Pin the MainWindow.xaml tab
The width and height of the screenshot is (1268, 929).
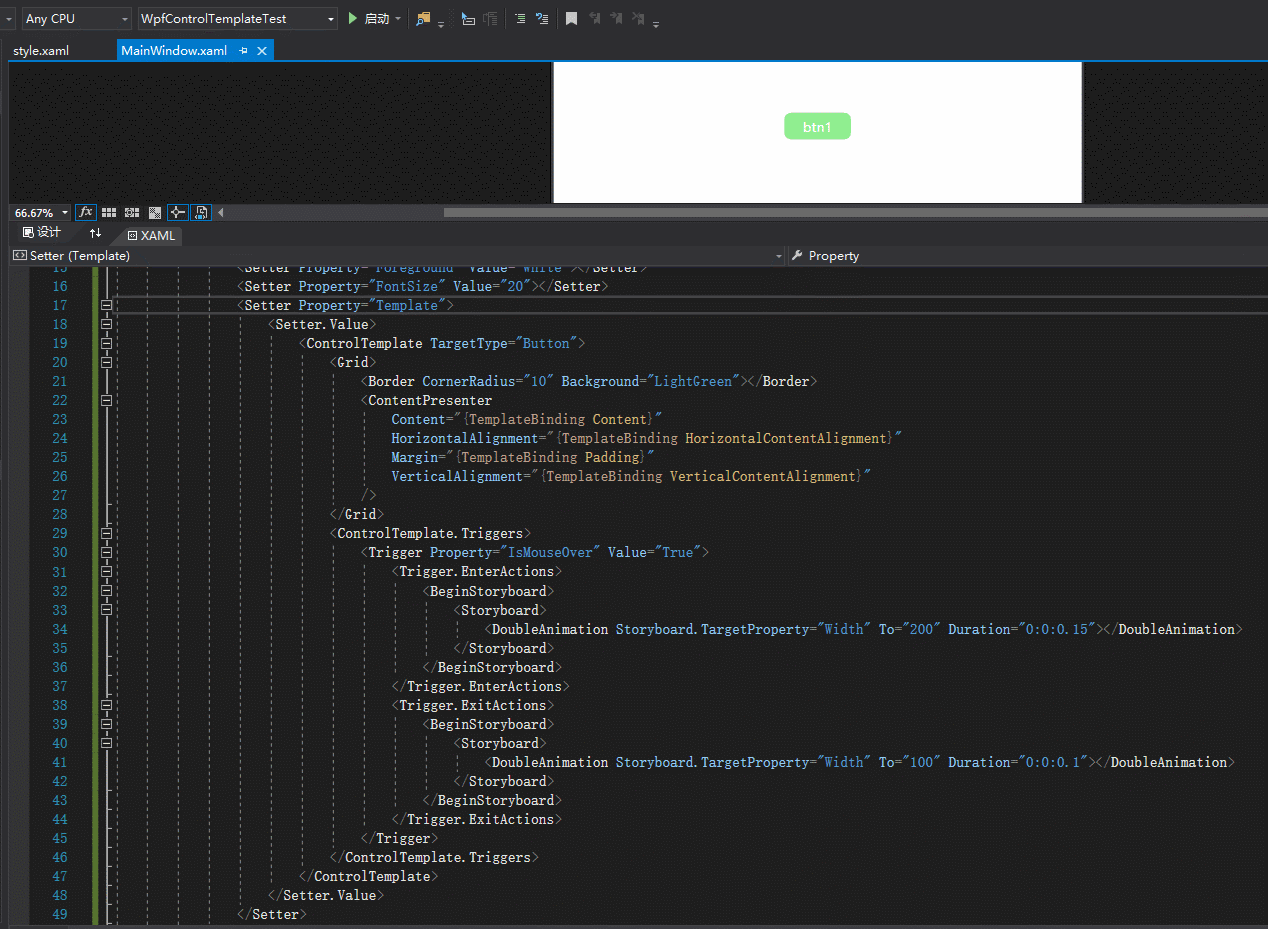(x=243, y=51)
